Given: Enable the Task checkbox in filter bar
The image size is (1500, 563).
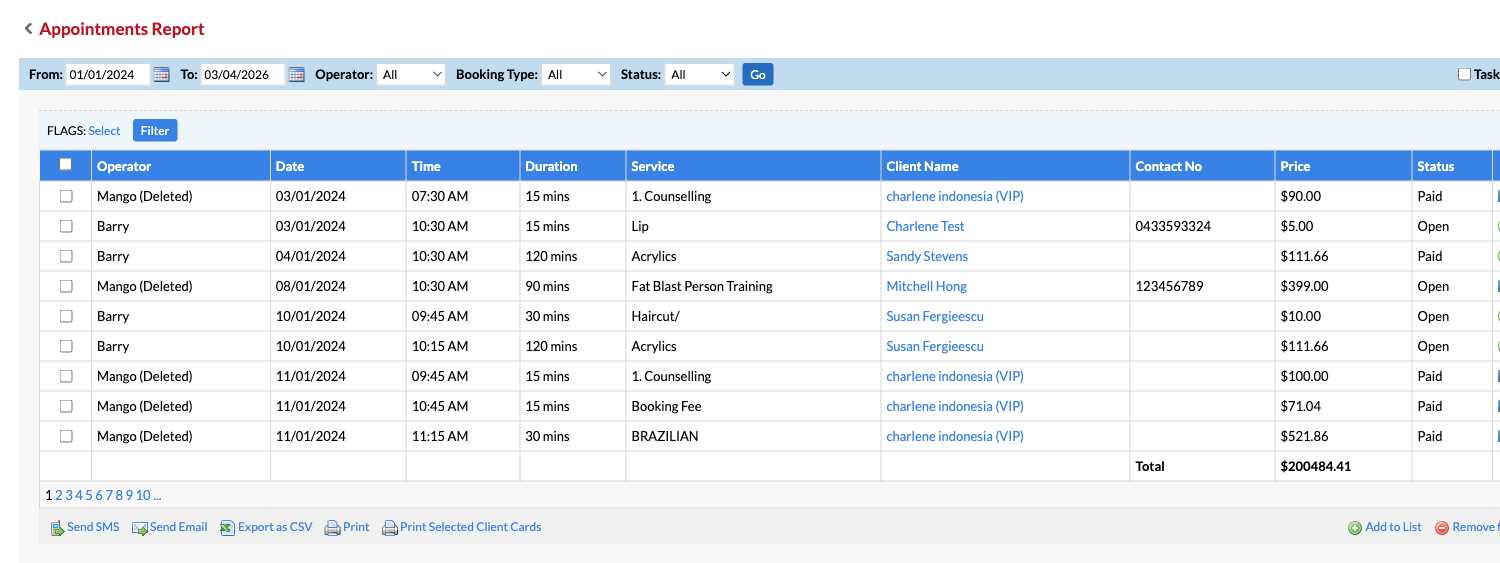Looking at the screenshot, I should point(1464,74).
